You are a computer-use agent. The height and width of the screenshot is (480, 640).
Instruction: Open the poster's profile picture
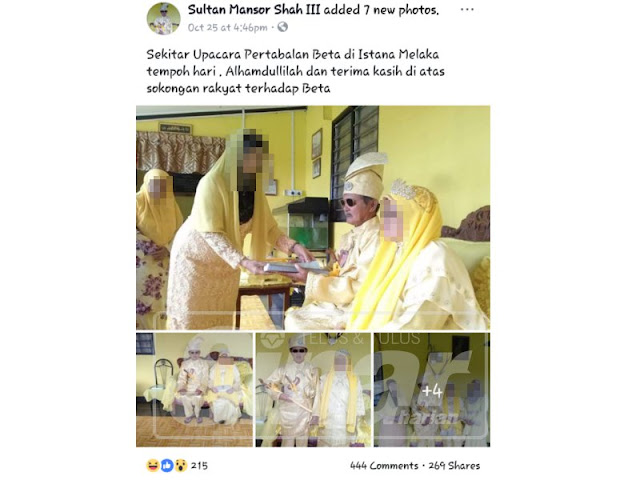coord(163,18)
